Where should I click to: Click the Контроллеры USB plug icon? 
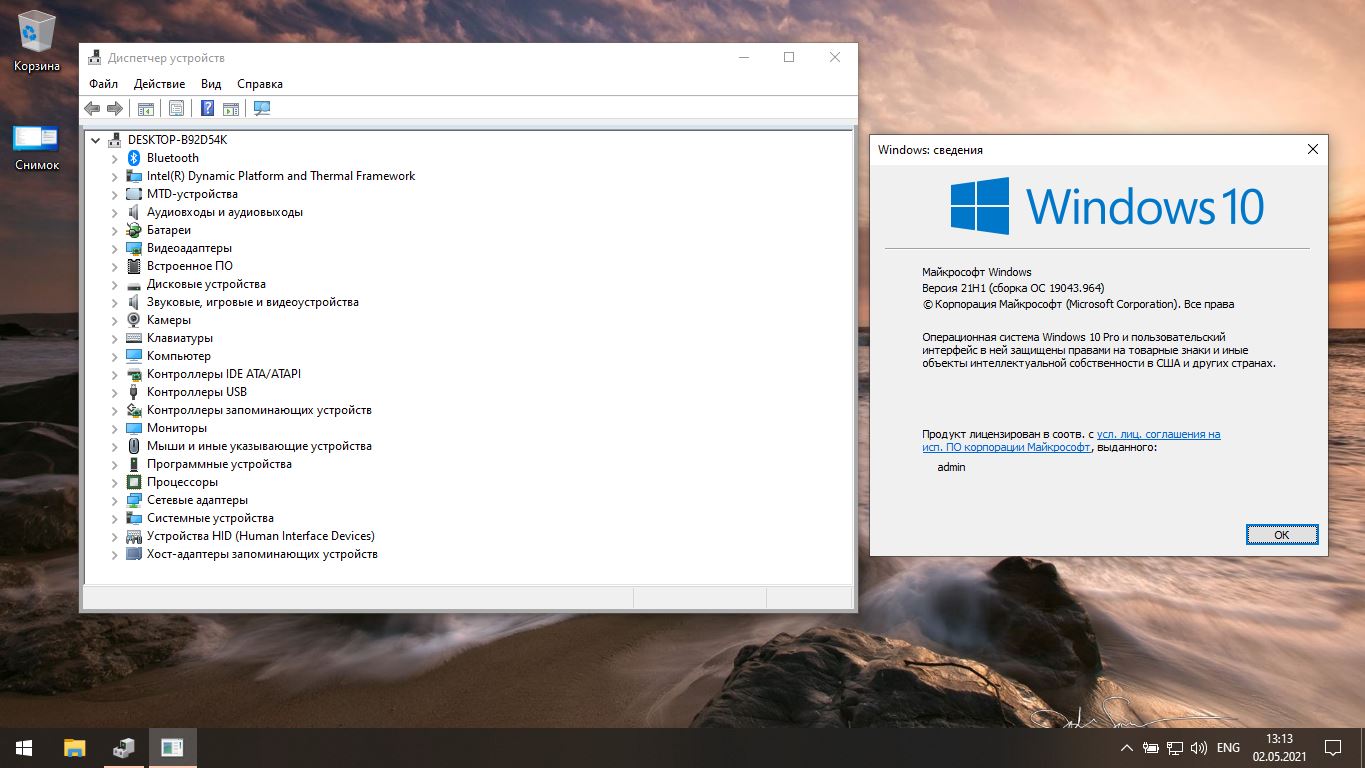134,392
